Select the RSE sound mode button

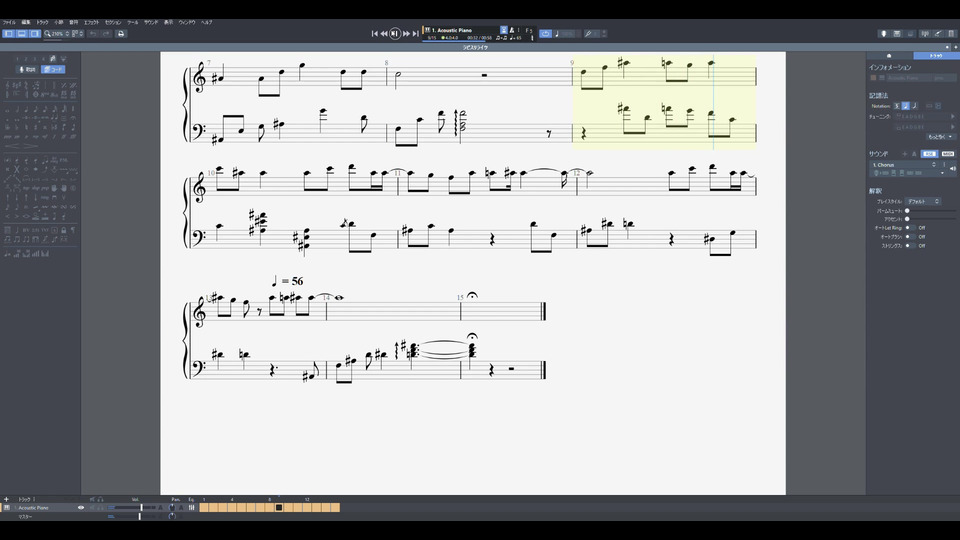[929, 154]
